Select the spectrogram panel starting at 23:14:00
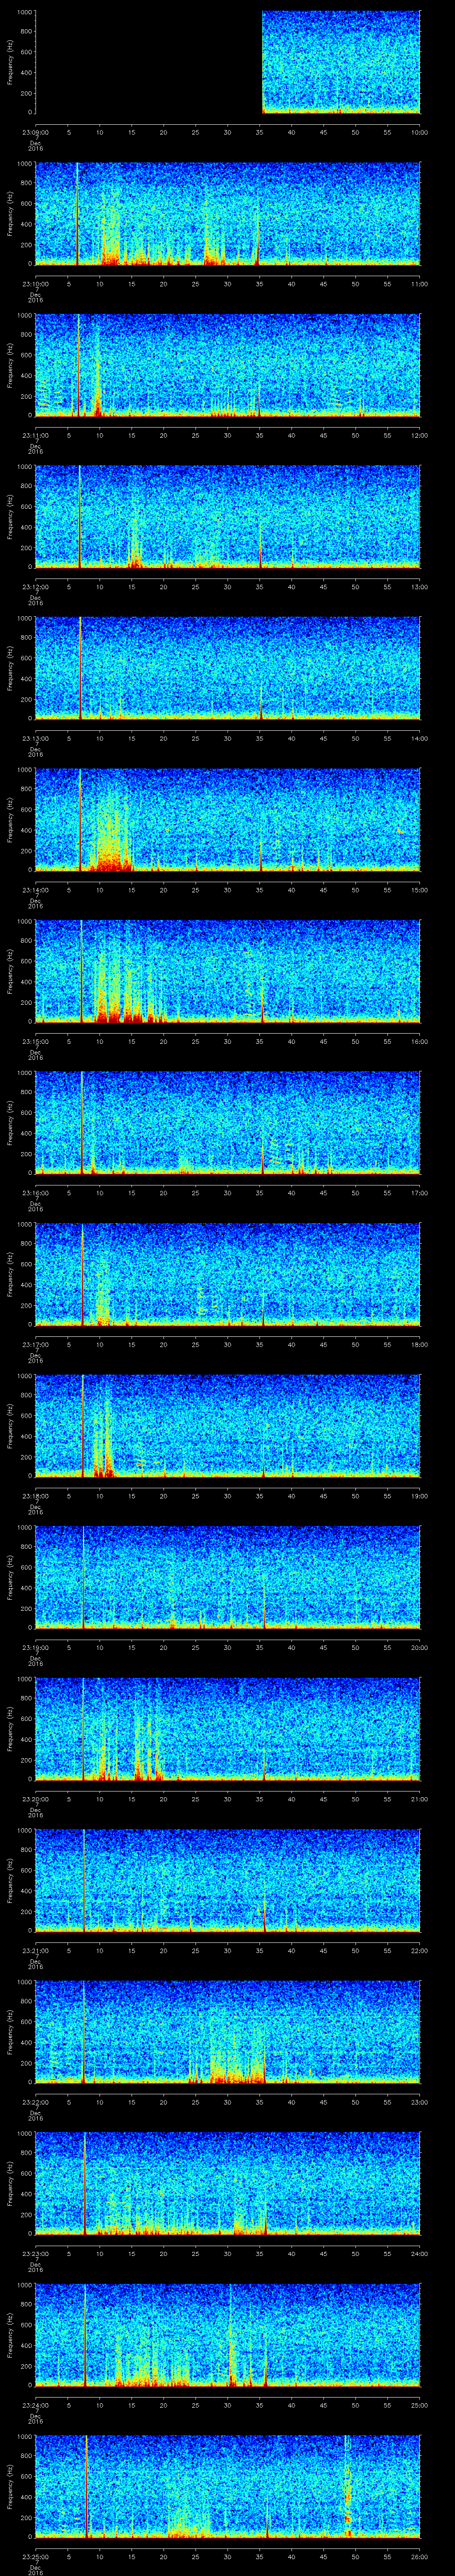 (x=227, y=971)
